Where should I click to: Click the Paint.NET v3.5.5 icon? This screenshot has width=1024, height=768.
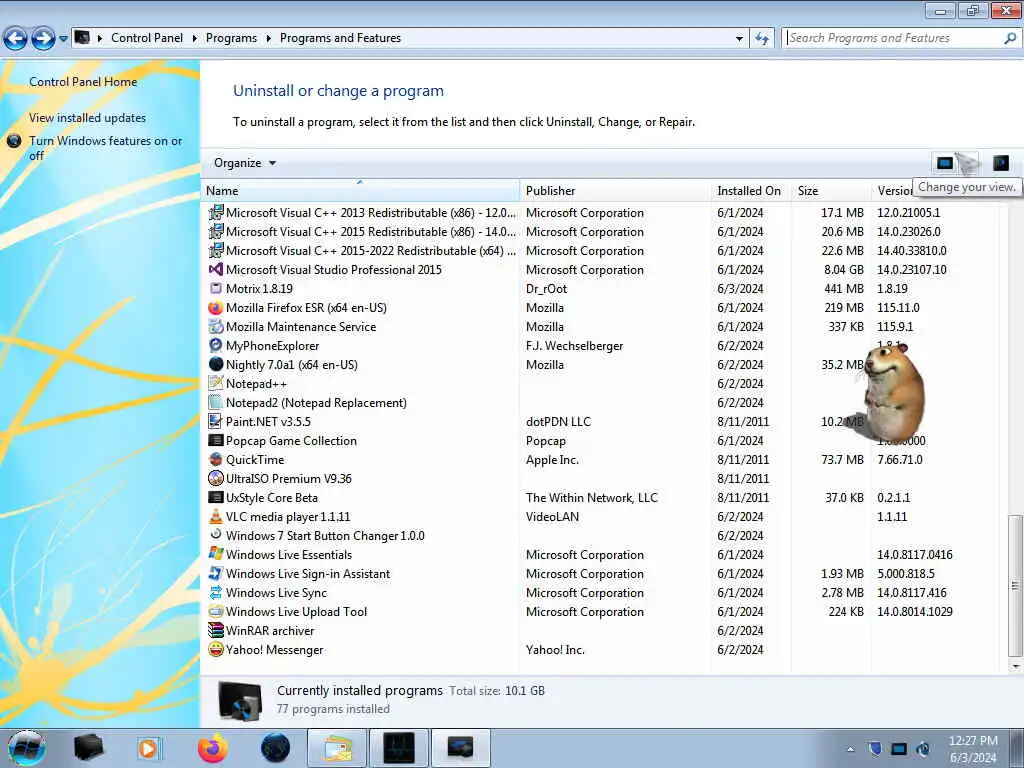coord(216,422)
